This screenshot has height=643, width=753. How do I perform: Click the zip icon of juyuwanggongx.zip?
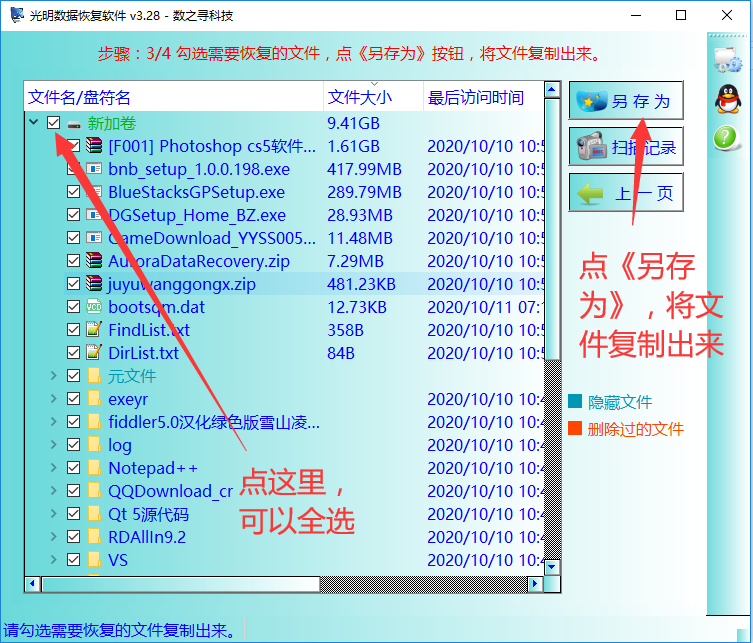(x=94, y=283)
